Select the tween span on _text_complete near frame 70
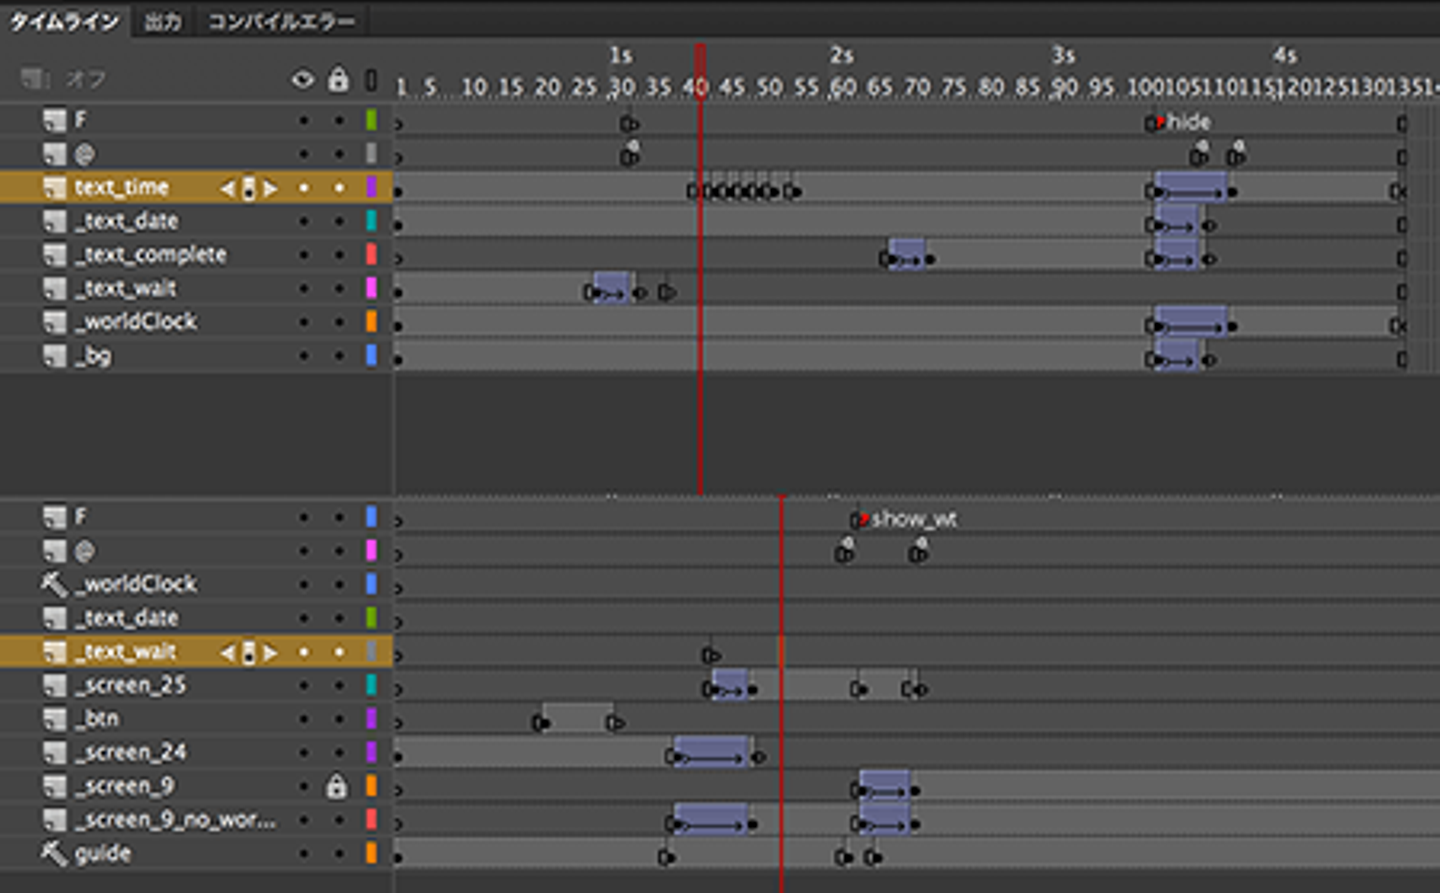The image size is (1440, 893). tap(906, 254)
